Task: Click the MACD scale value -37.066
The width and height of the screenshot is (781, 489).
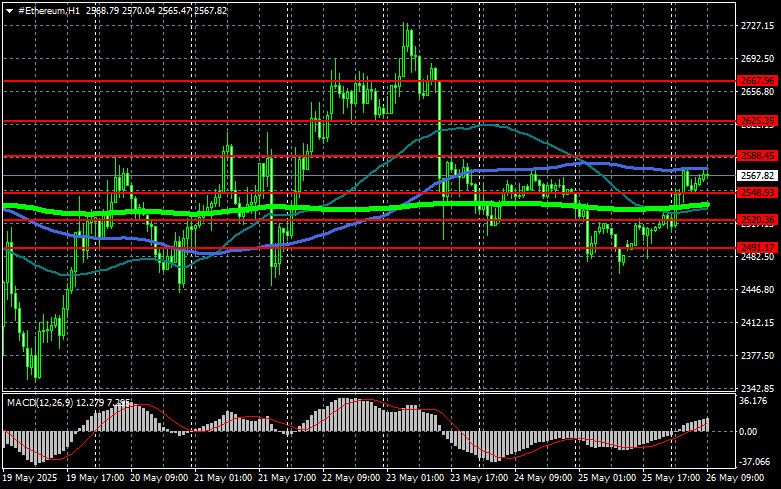Action: [755, 462]
